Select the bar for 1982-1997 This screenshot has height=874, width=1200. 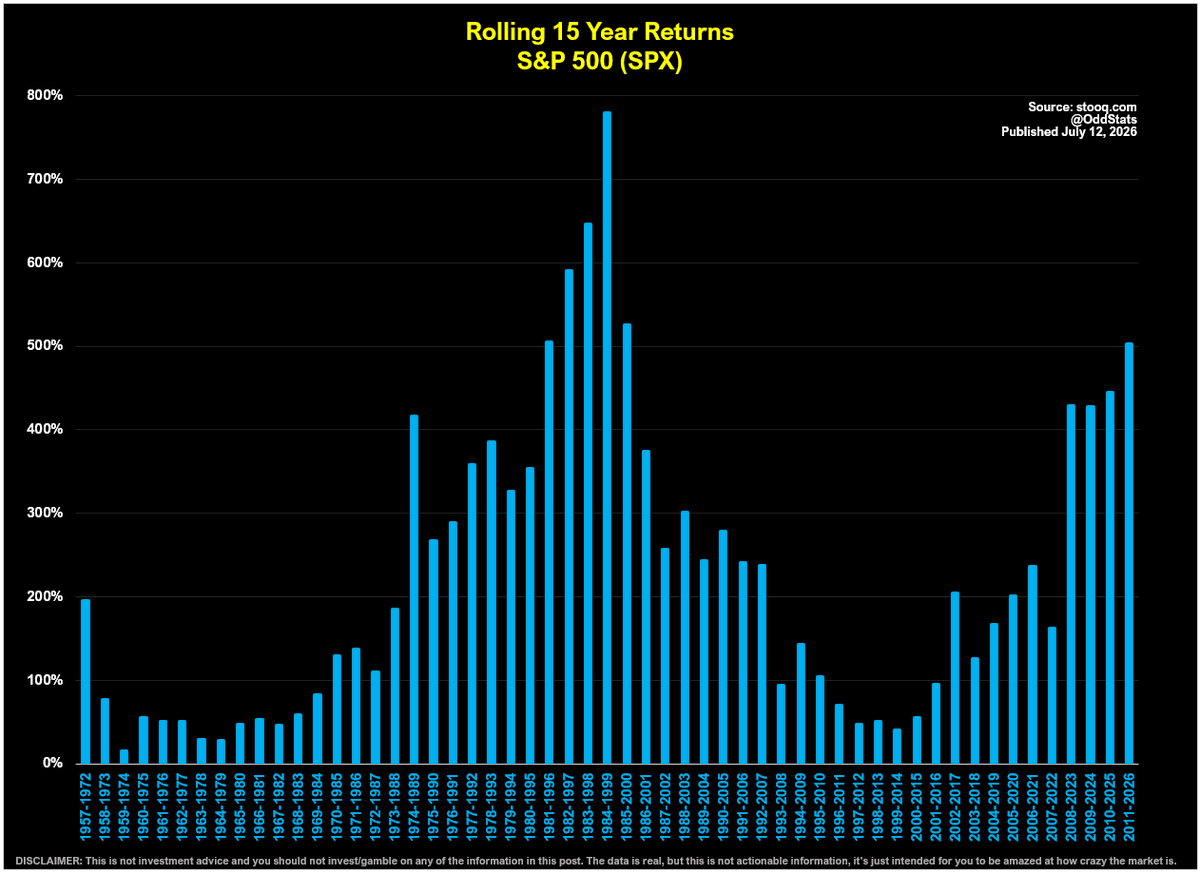coord(569,516)
